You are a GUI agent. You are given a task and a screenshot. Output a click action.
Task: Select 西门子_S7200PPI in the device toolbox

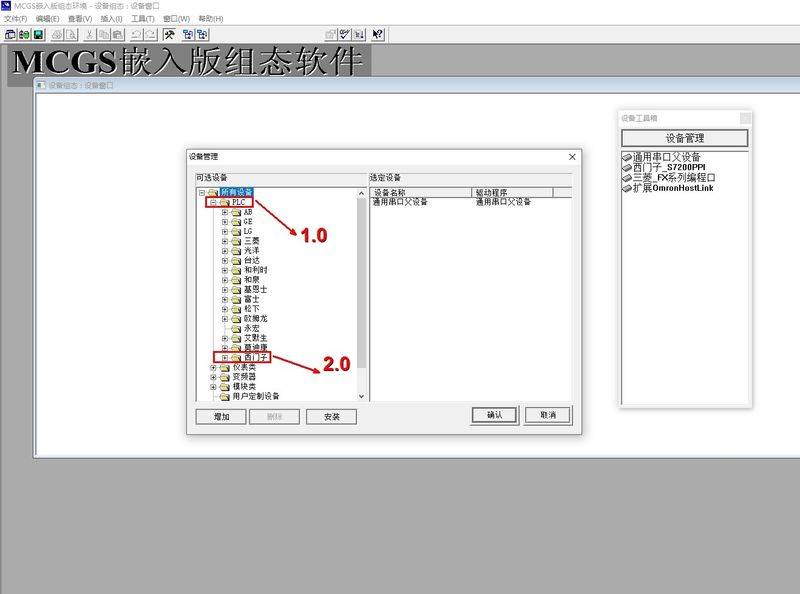(664, 167)
